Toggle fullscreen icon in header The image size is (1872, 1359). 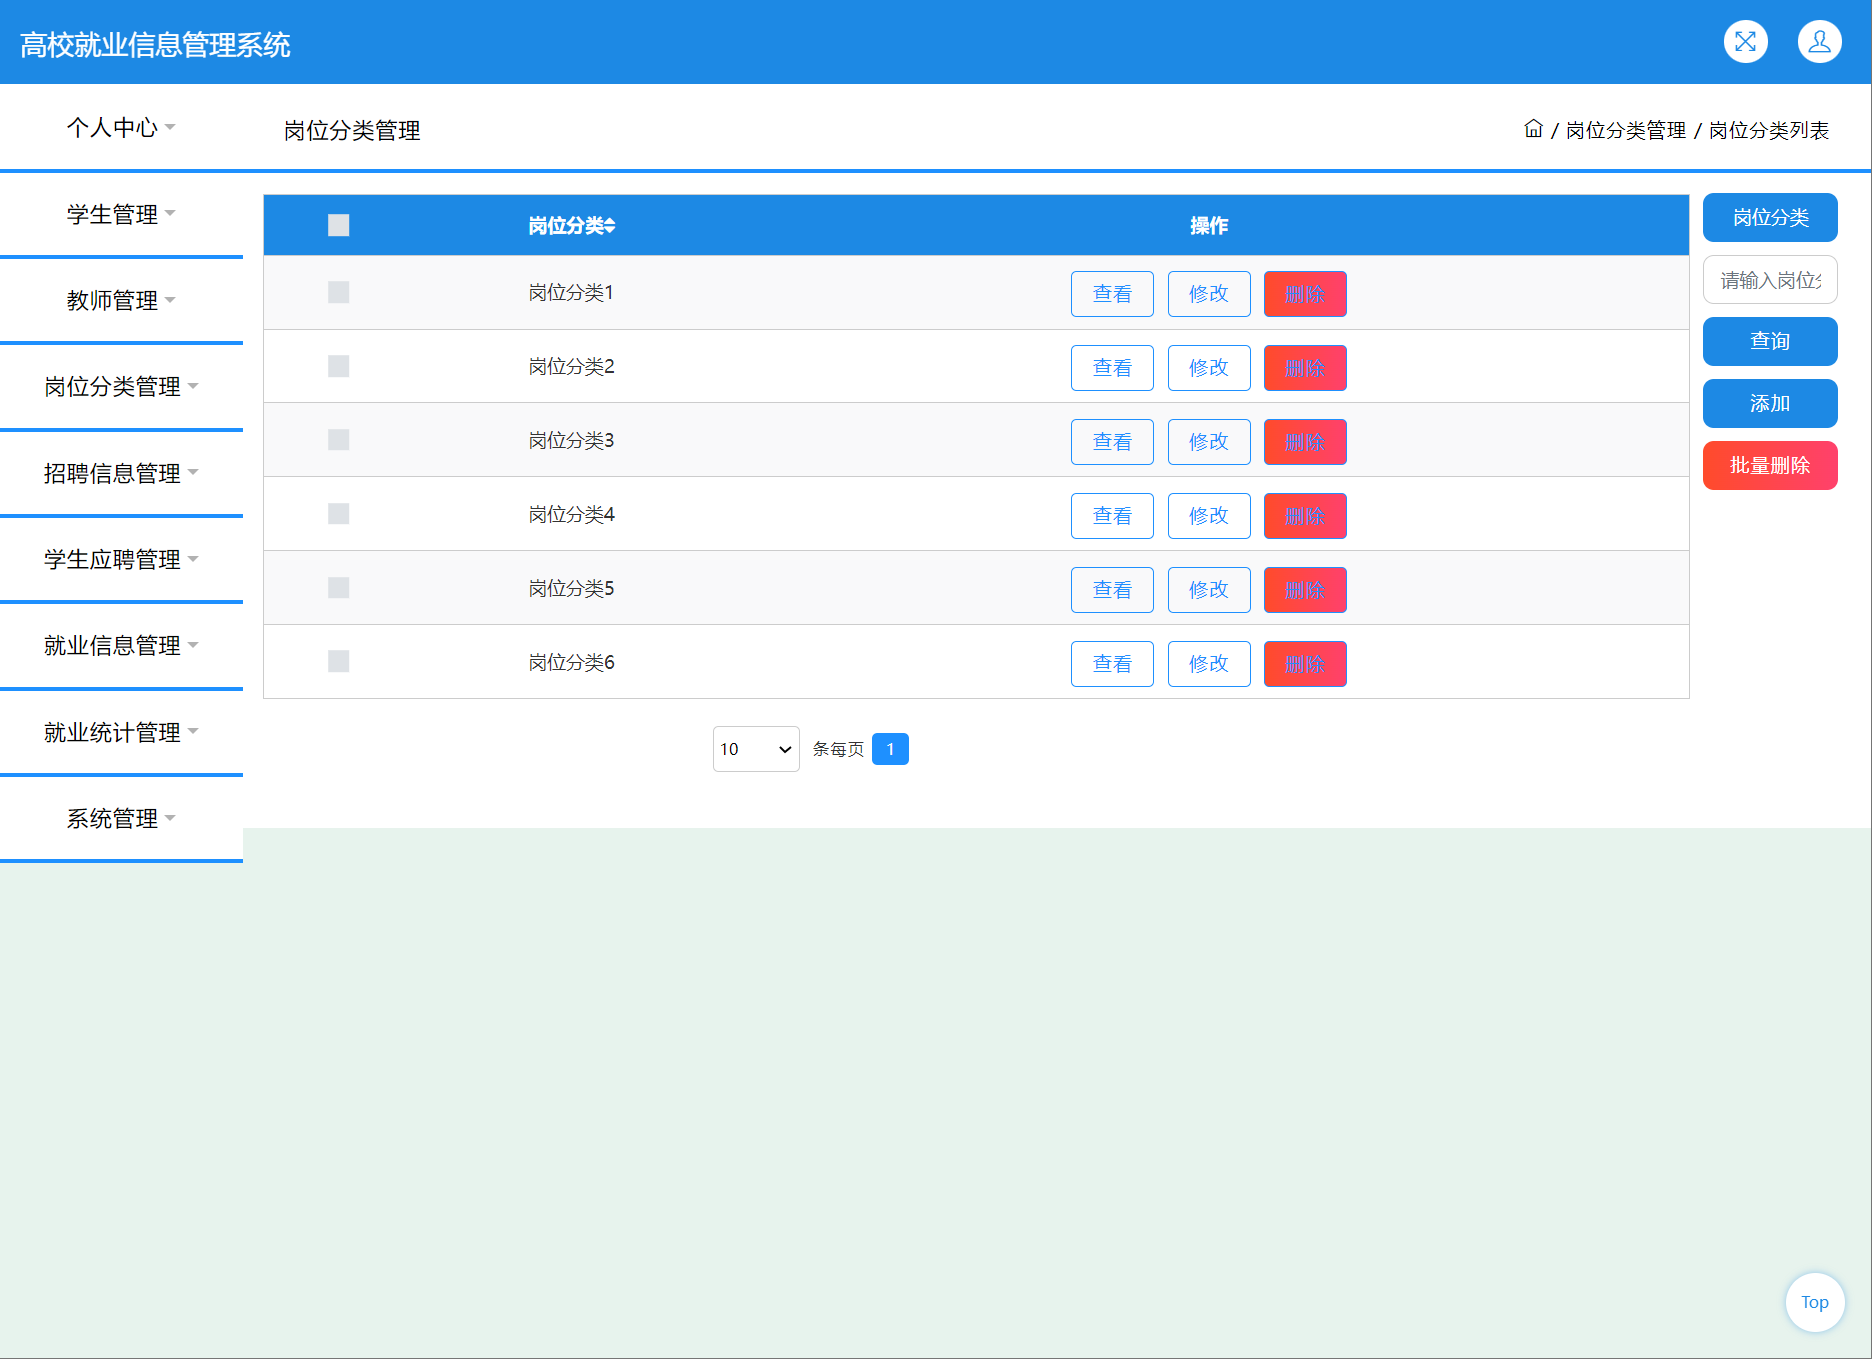(1745, 42)
